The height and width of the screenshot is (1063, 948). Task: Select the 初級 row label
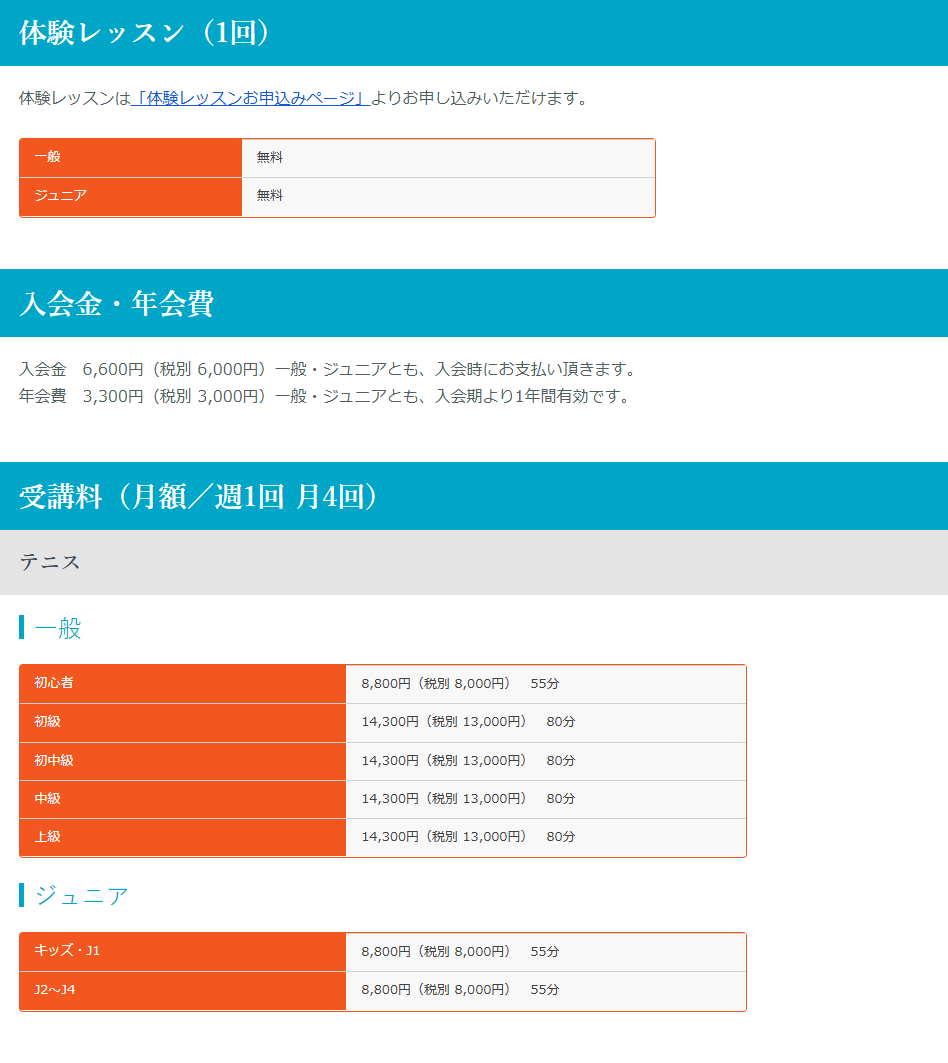pos(48,721)
